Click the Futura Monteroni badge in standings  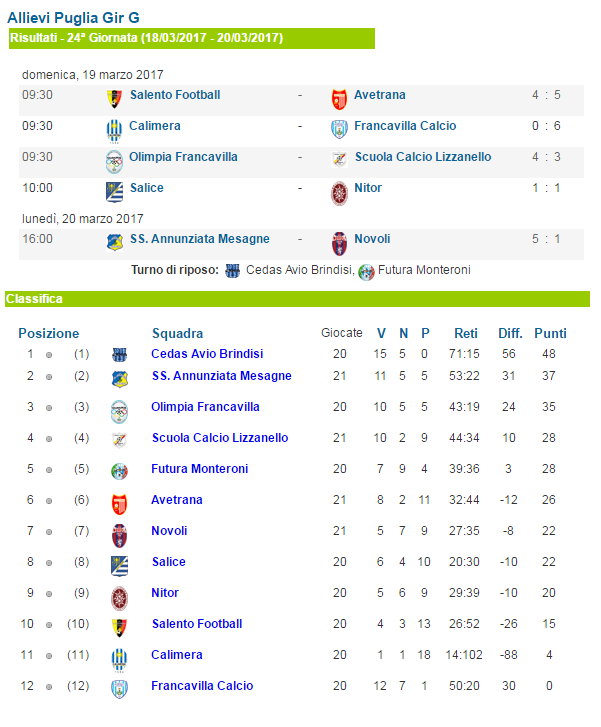click(120, 471)
